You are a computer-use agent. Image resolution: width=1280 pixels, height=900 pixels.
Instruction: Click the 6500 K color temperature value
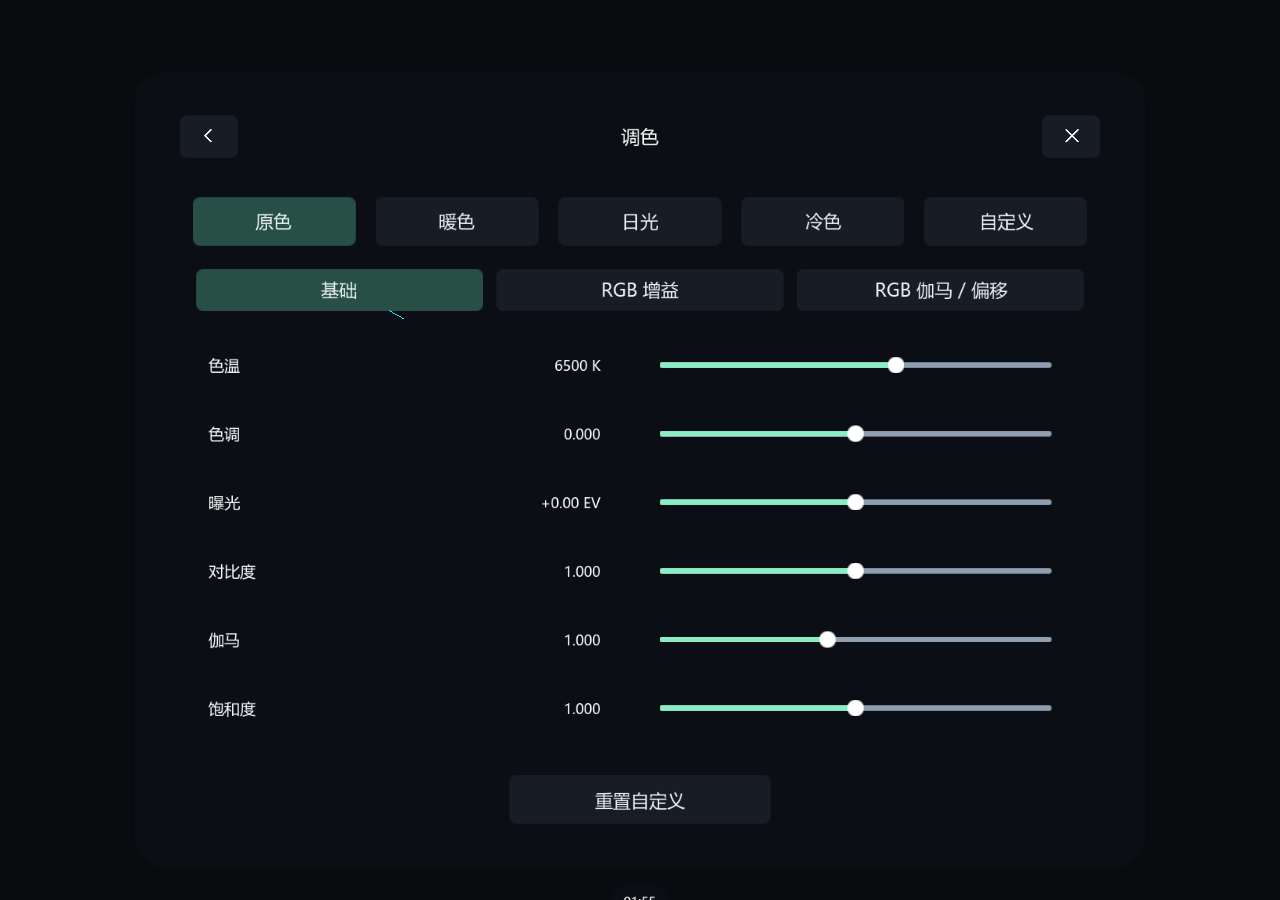[578, 366]
